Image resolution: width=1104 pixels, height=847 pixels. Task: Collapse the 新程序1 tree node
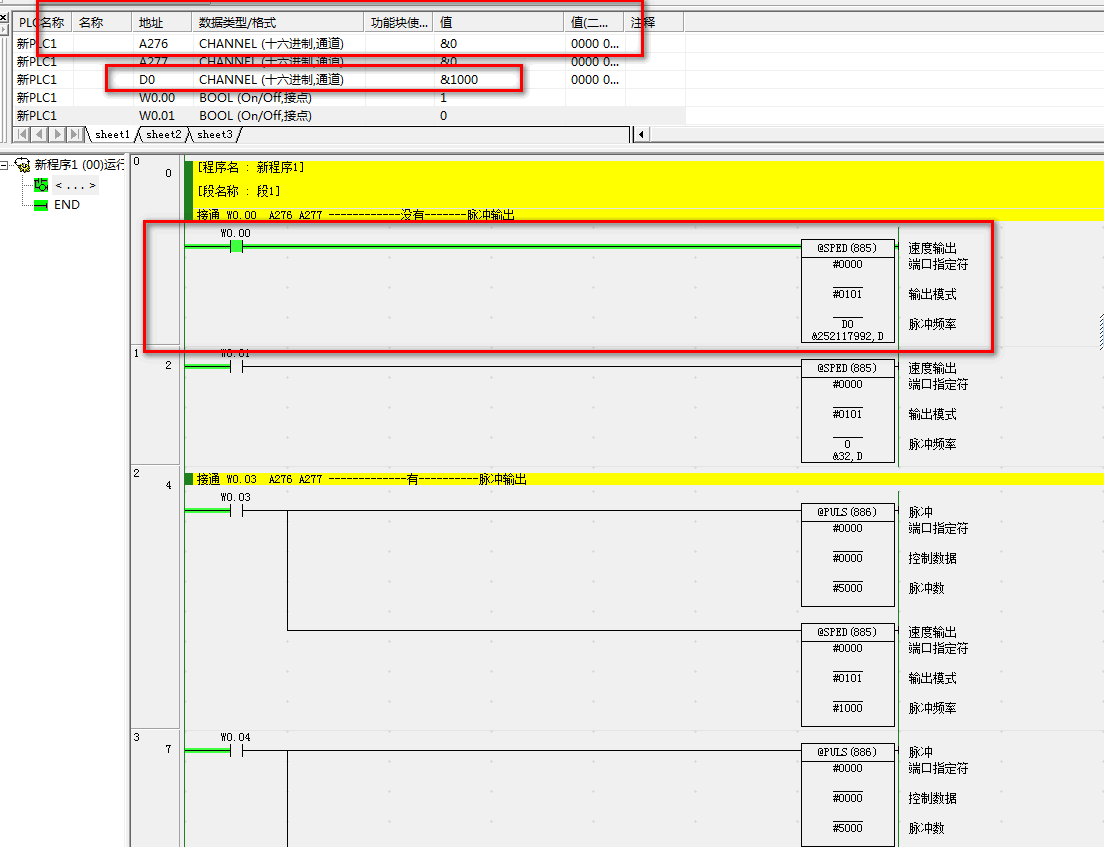pyautogui.click(x=6, y=165)
